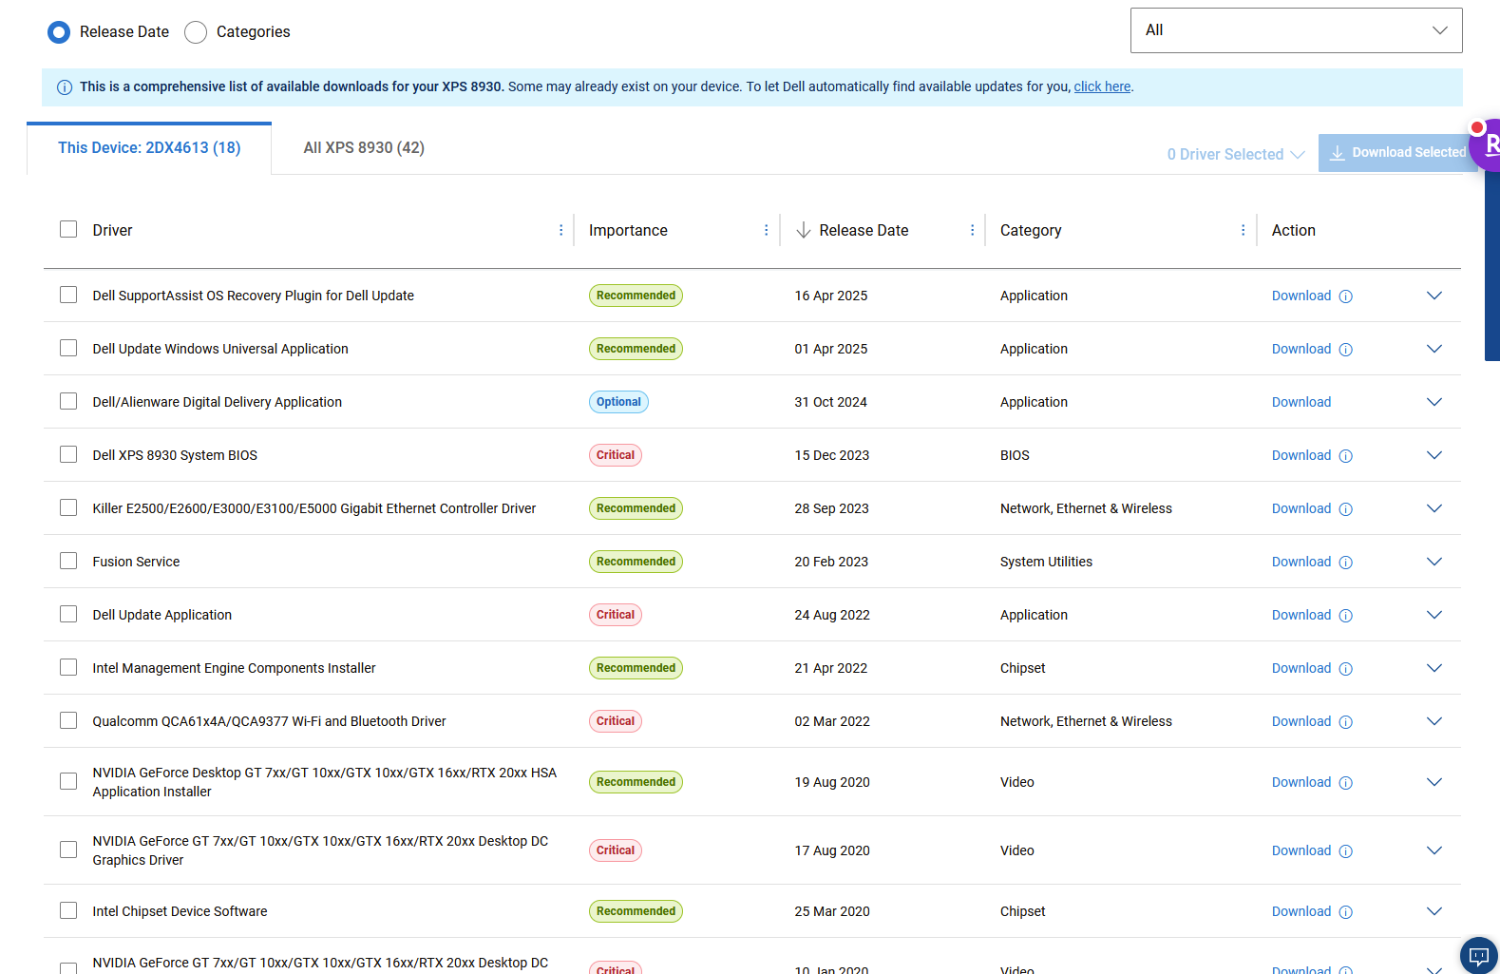Image resolution: width=1500 pixels, height=974 pixels.
Task: Check NVIDIA HSA Application Installer checkbox
Action: coord(68,781)
